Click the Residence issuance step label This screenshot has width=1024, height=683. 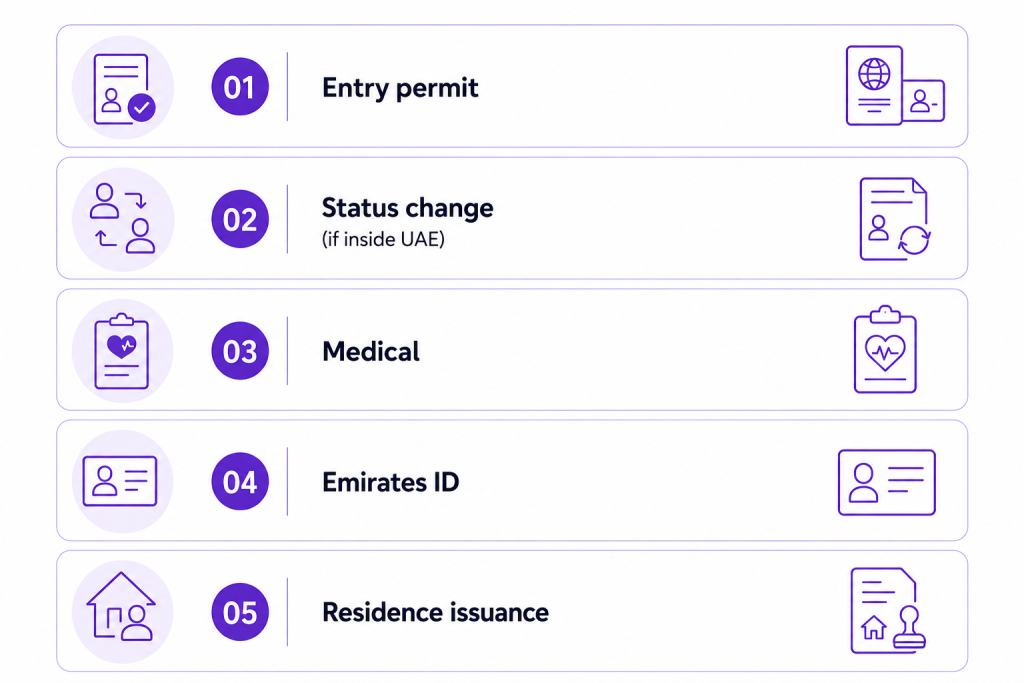[436, 612]
